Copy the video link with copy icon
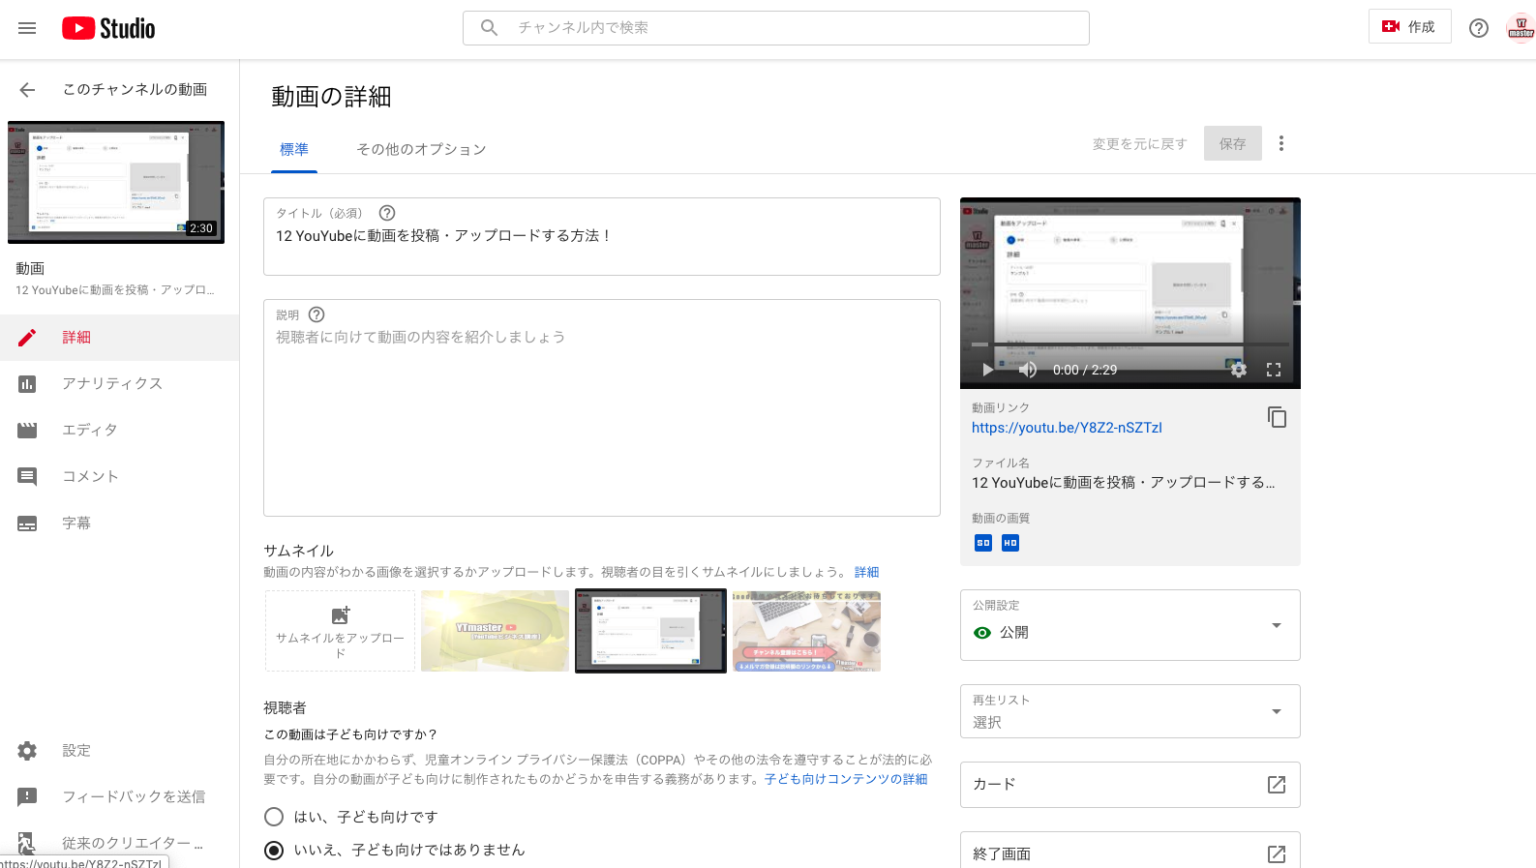Viewport: 1536px width, 868px height. tap(1276, 417)
